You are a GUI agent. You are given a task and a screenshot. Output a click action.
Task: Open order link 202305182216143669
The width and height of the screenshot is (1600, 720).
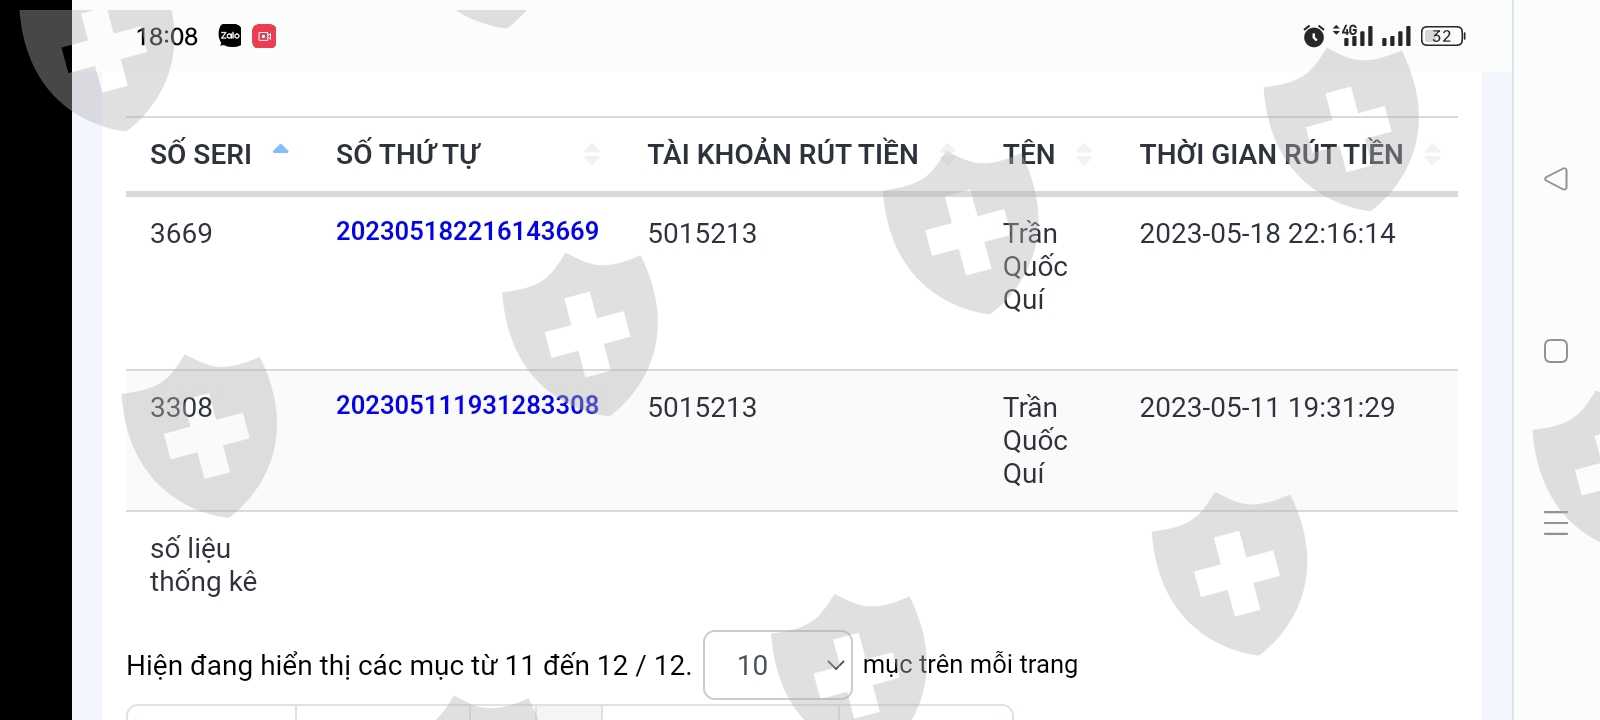tap(467, 231)
